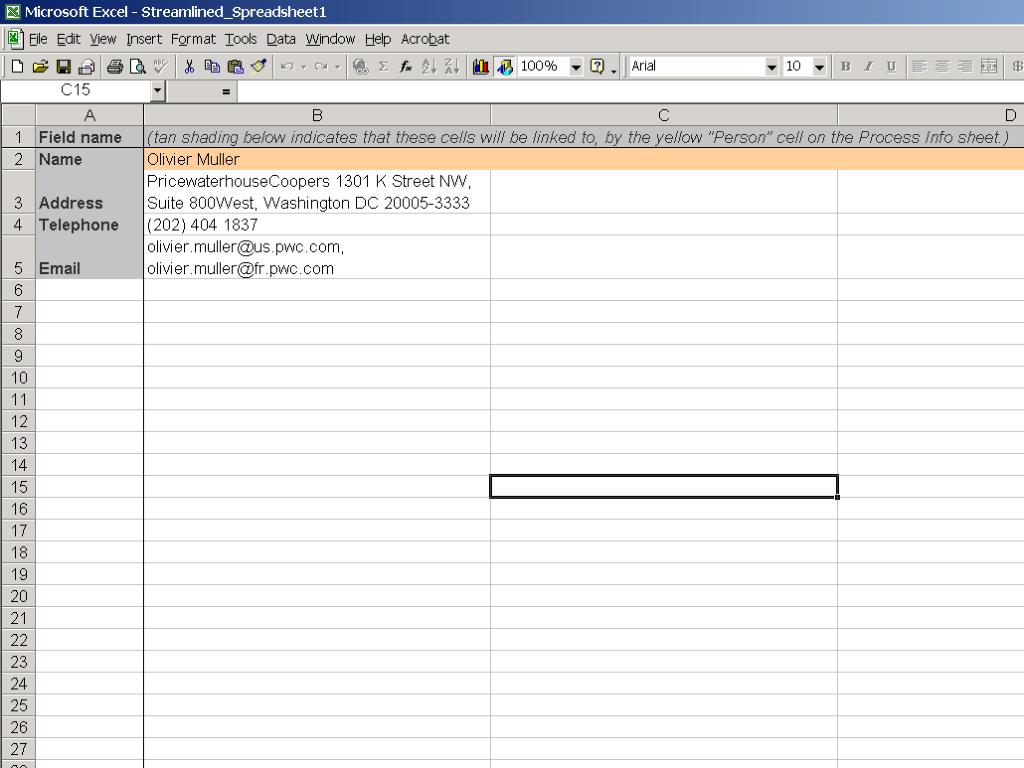Open the Format menu

pos(193,39)
